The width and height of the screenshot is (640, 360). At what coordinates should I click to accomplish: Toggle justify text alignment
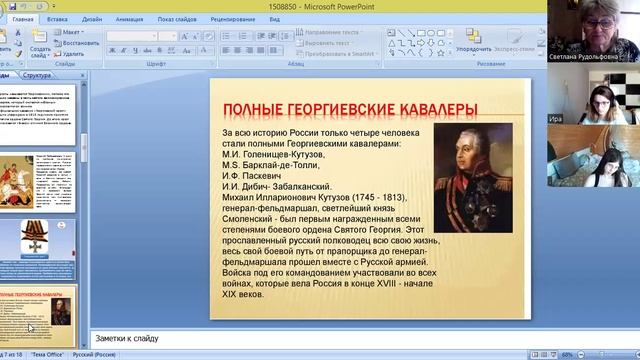coord(260,50)
